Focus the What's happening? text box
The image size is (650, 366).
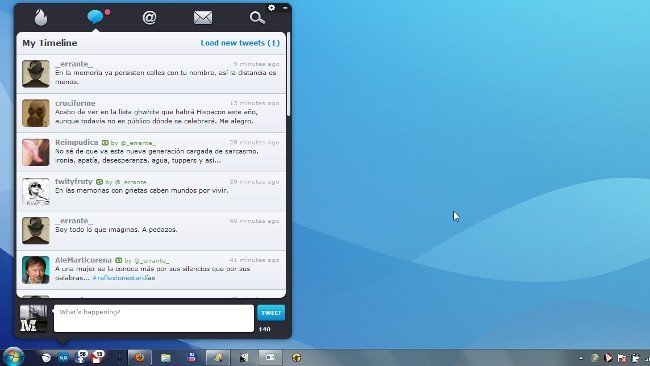(x=154, y=318)
